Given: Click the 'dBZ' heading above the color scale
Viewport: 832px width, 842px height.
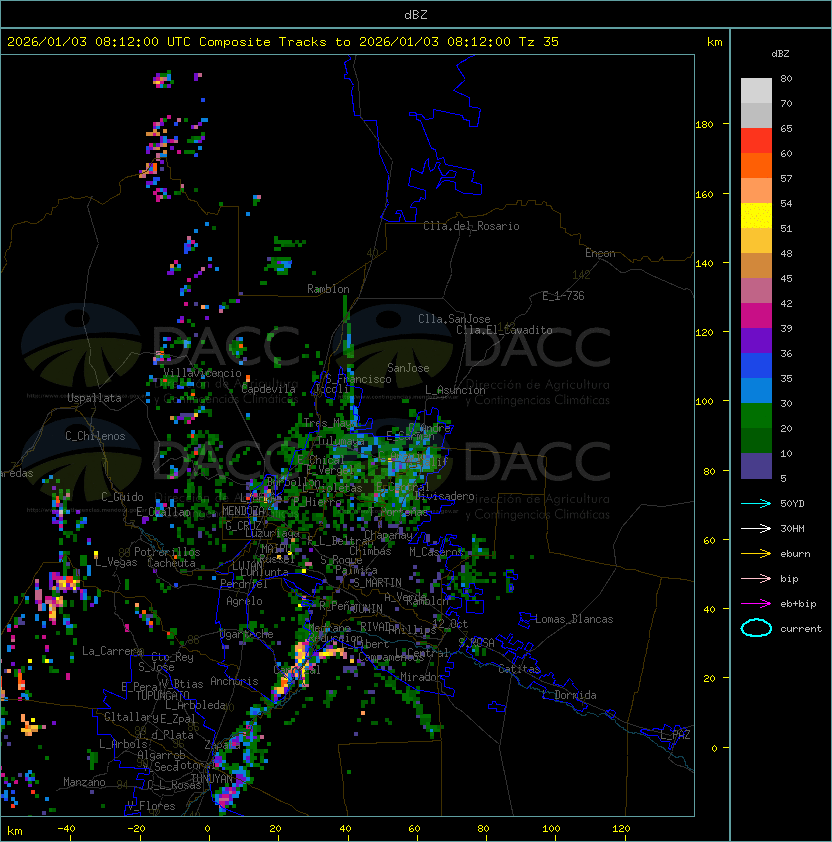Looking at the screenshot, I should [780, 54].
